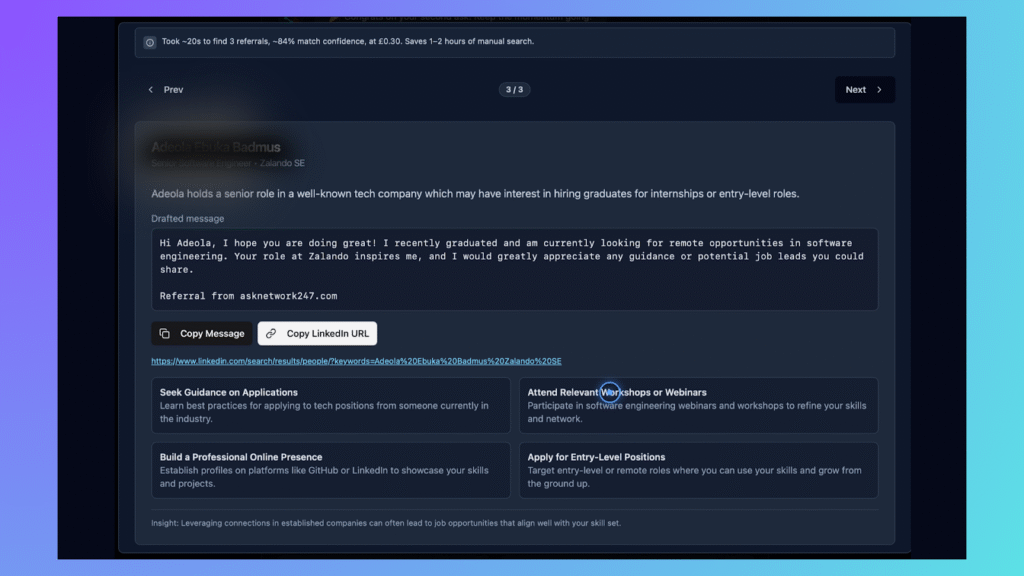
Task: Click inside the drafted message text box
Action: click(x=514, y=269)
